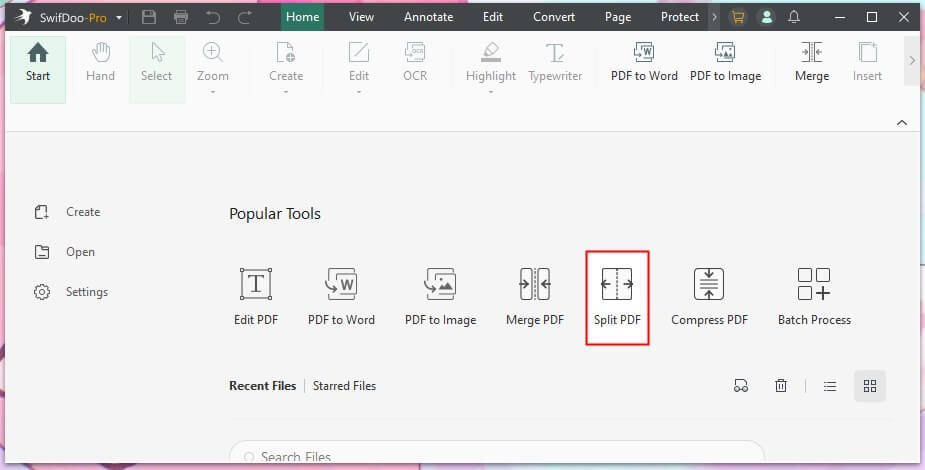Launch PDF to Word from Popular Tools
Screen dimensions: 925x470
pyautogui.click(x=341, y=297)
